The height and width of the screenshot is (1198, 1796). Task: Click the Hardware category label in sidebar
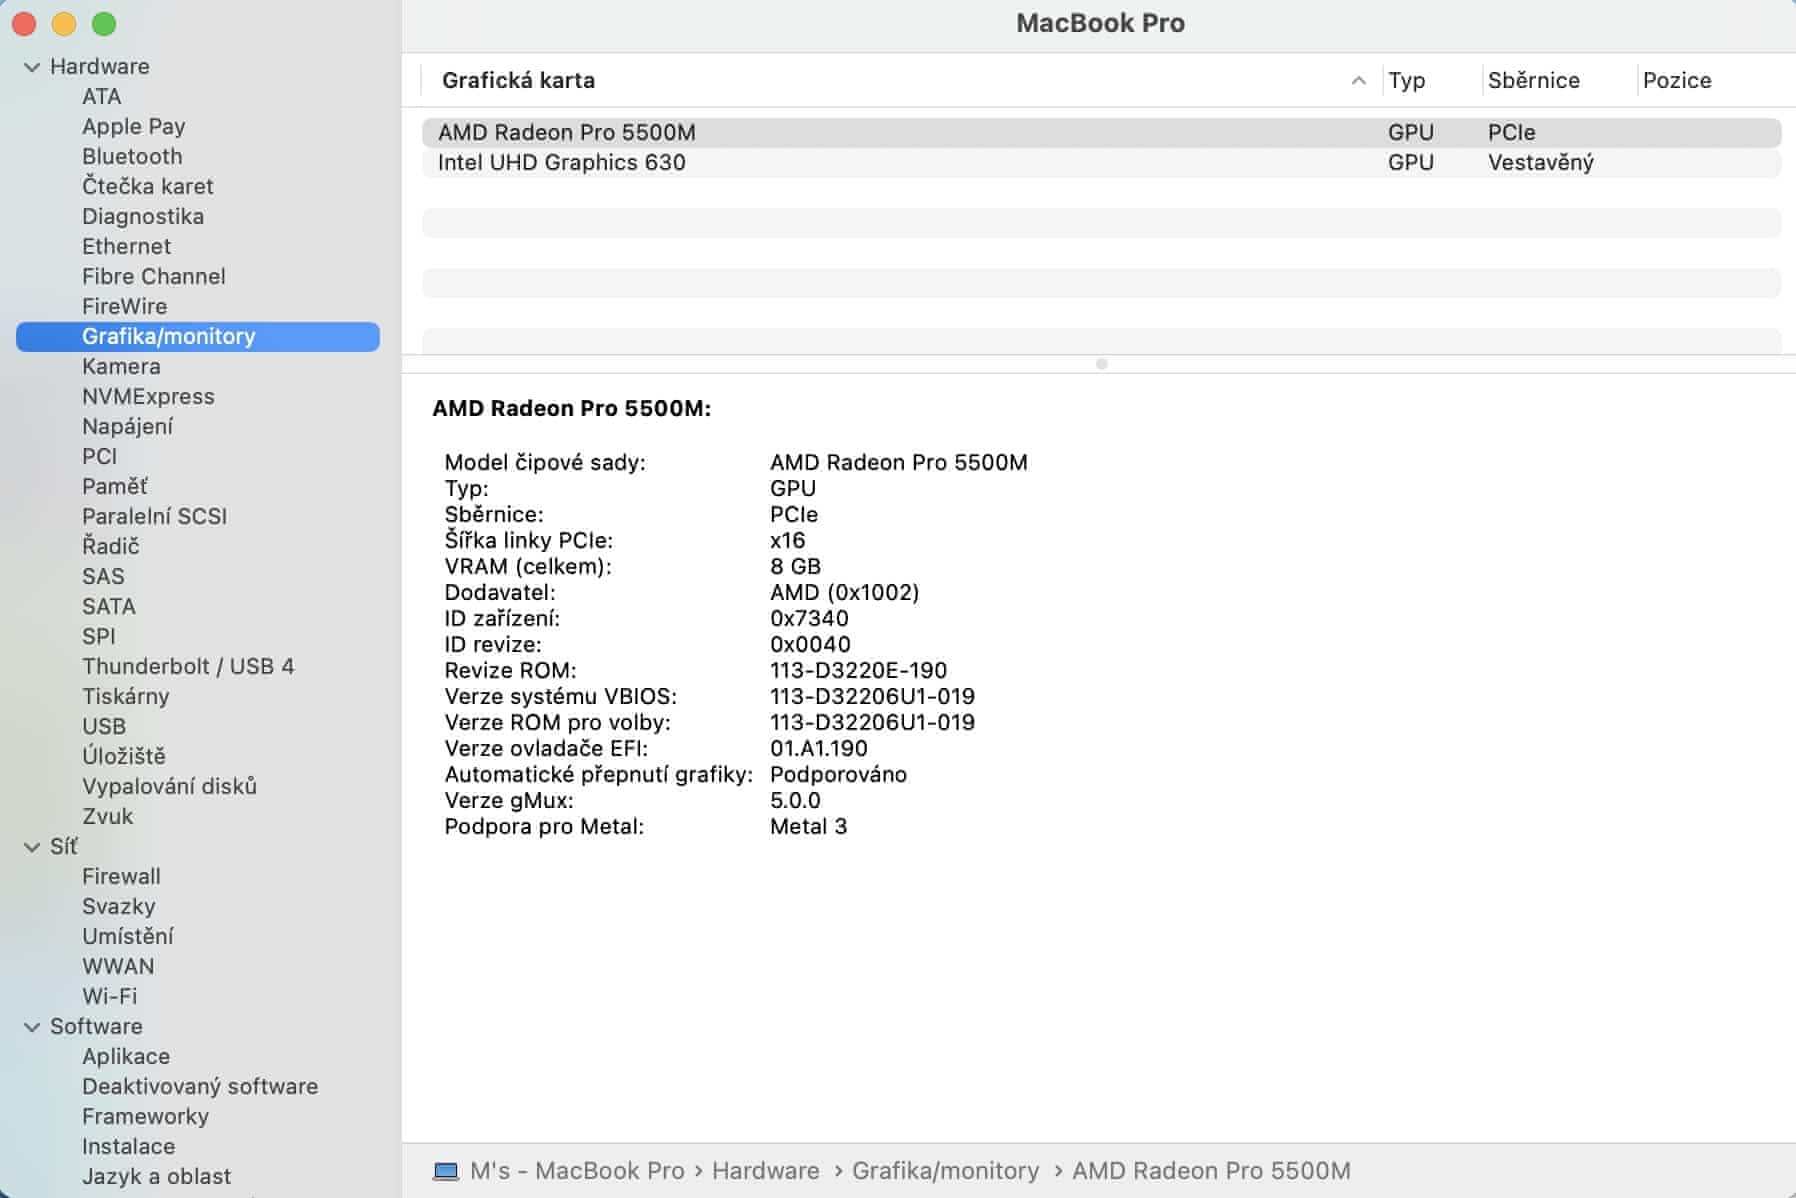click(x=100, y=67)
